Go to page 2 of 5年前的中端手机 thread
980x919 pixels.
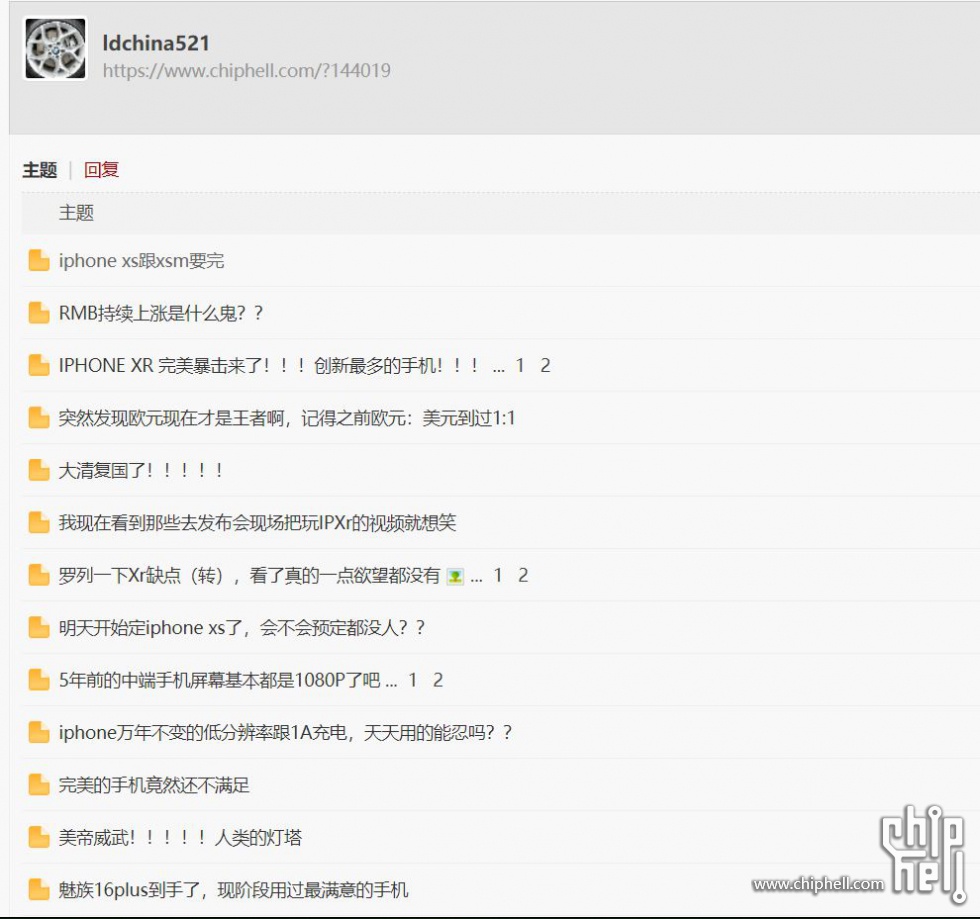(438, 681)
